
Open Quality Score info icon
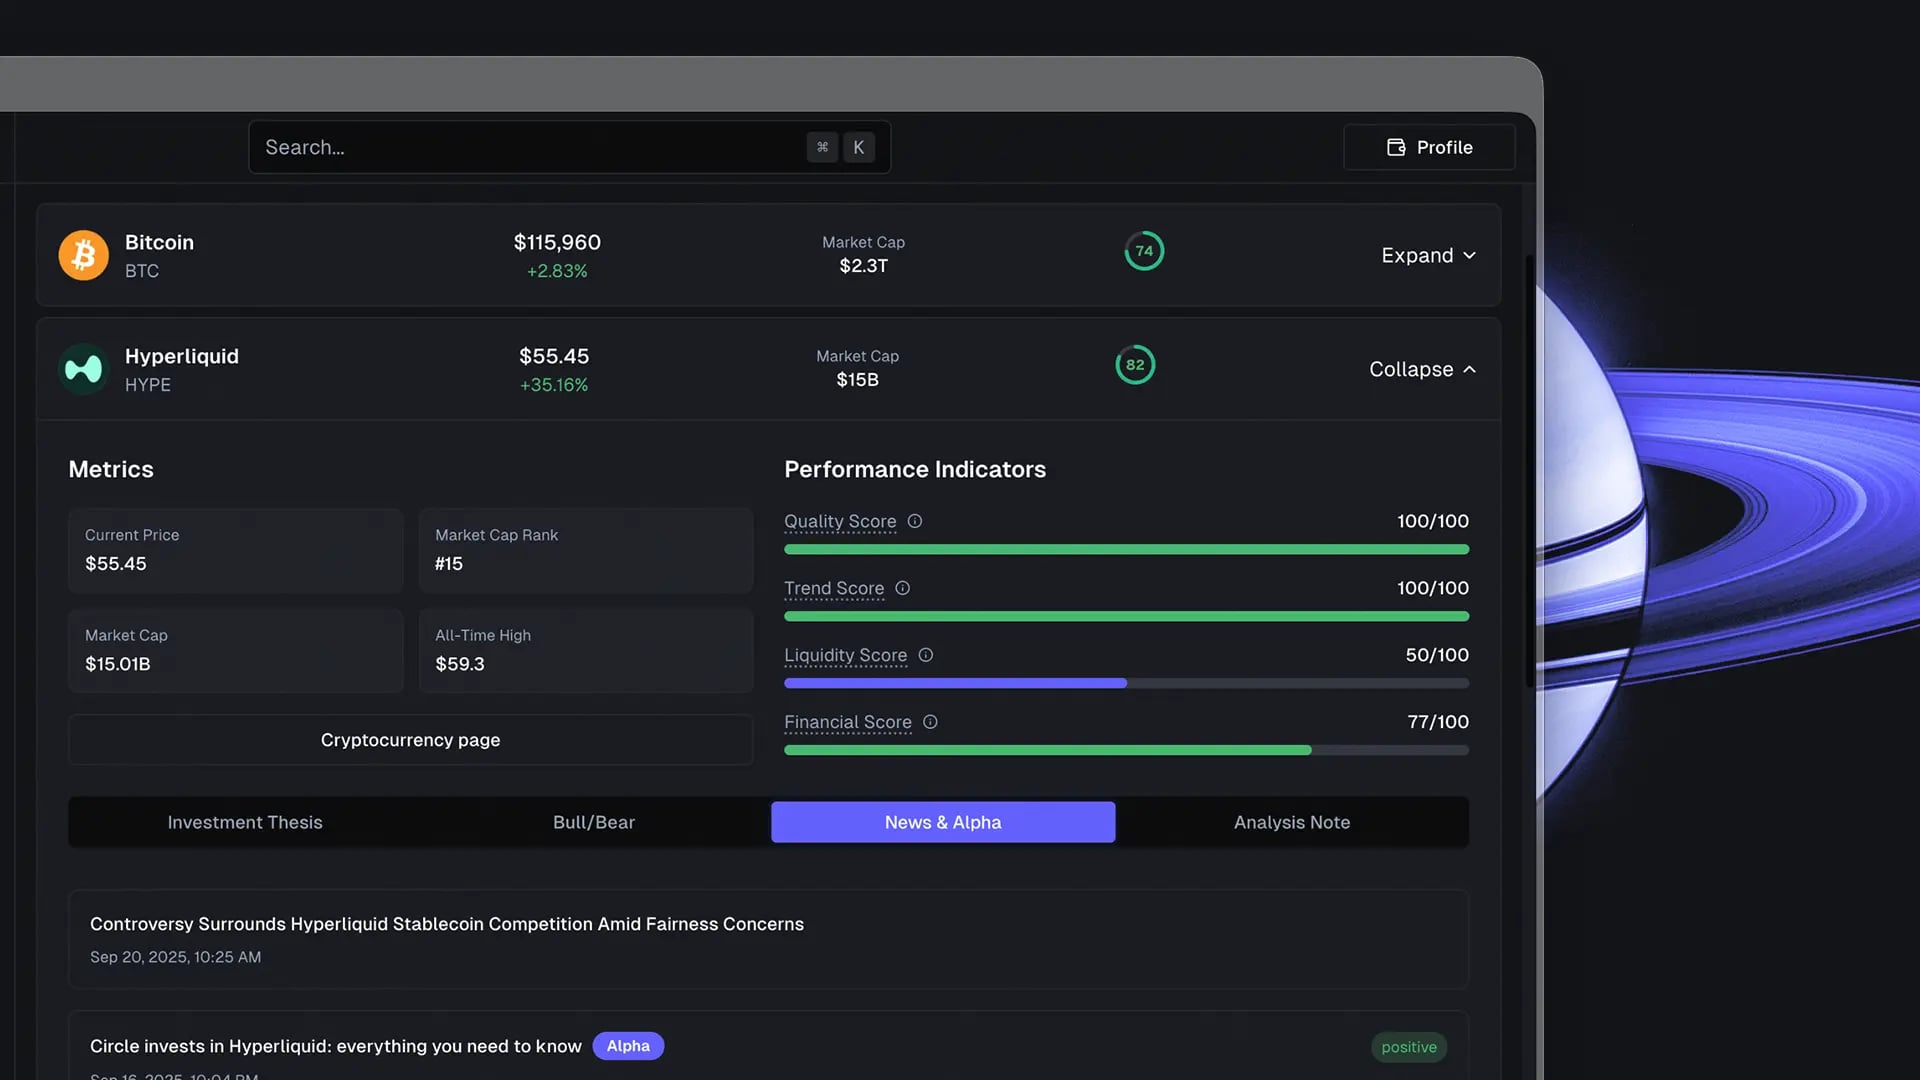pyautogui.click(x=914, y=521)
